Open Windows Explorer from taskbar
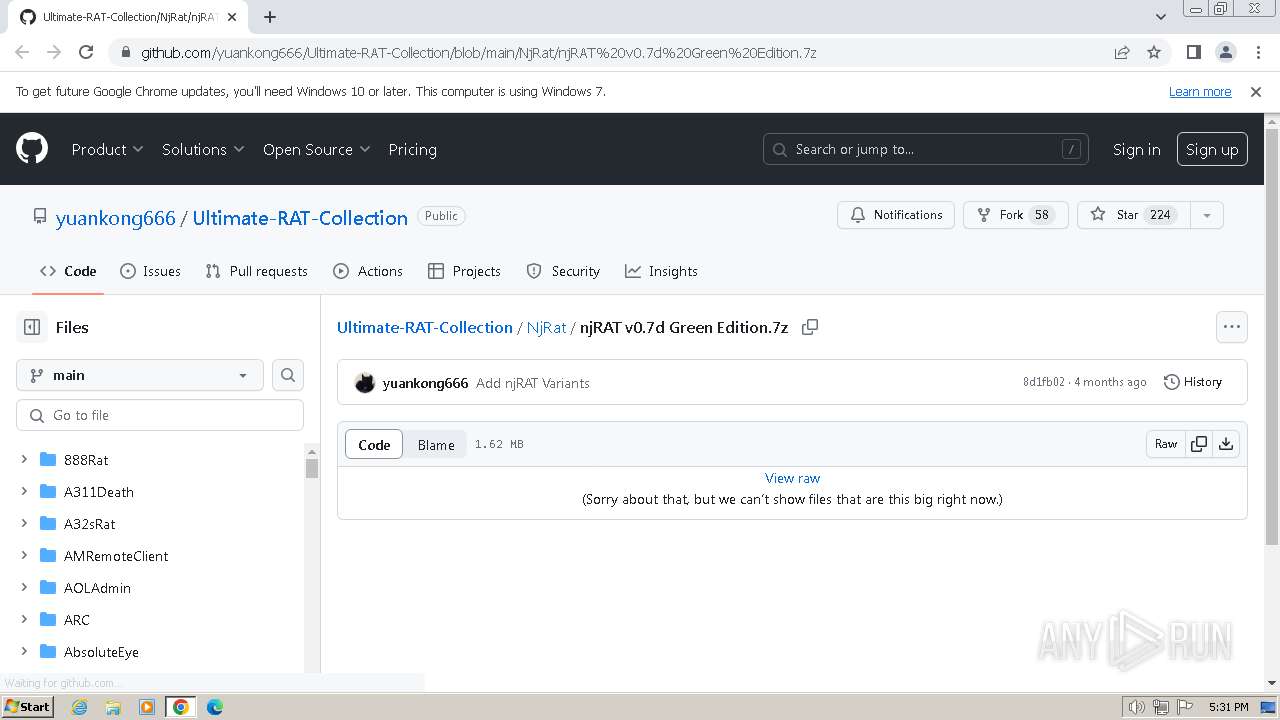 113,707
